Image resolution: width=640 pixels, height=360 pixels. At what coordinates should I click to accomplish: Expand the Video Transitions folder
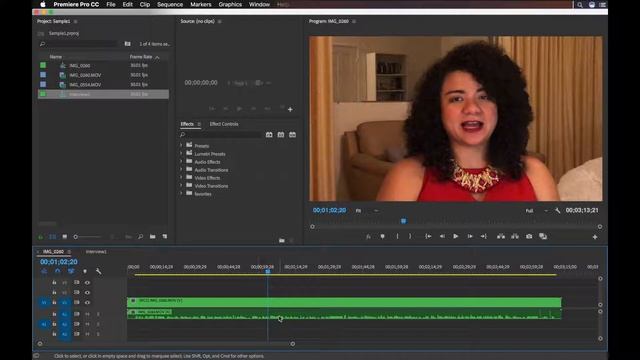[181, 185]
